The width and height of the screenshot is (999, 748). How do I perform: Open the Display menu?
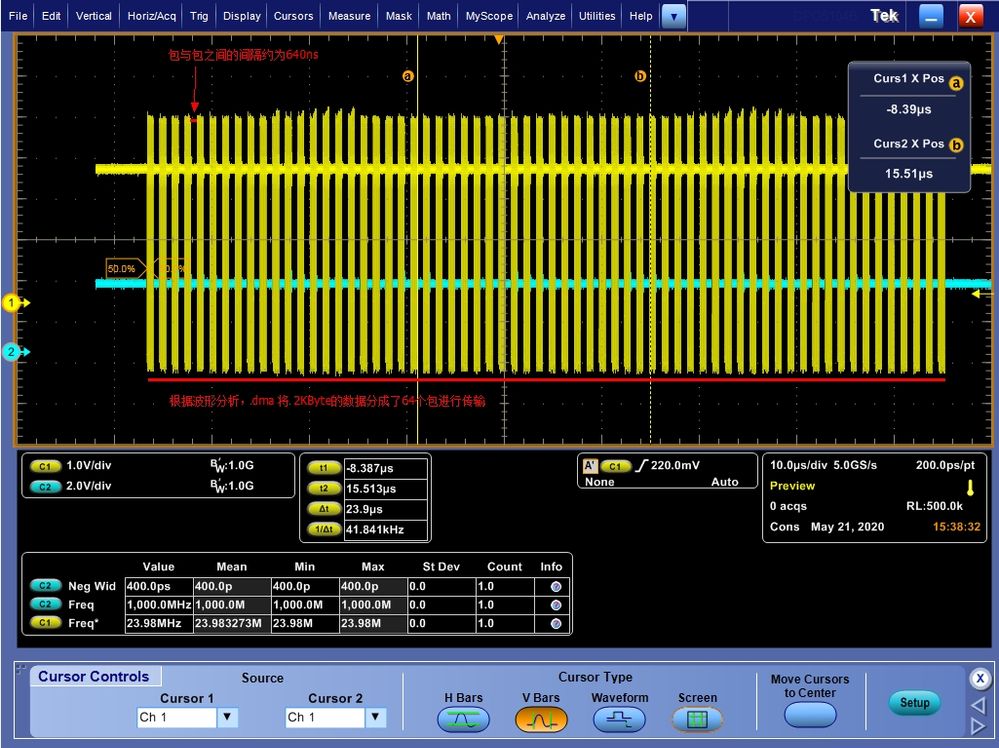point(241,16)
